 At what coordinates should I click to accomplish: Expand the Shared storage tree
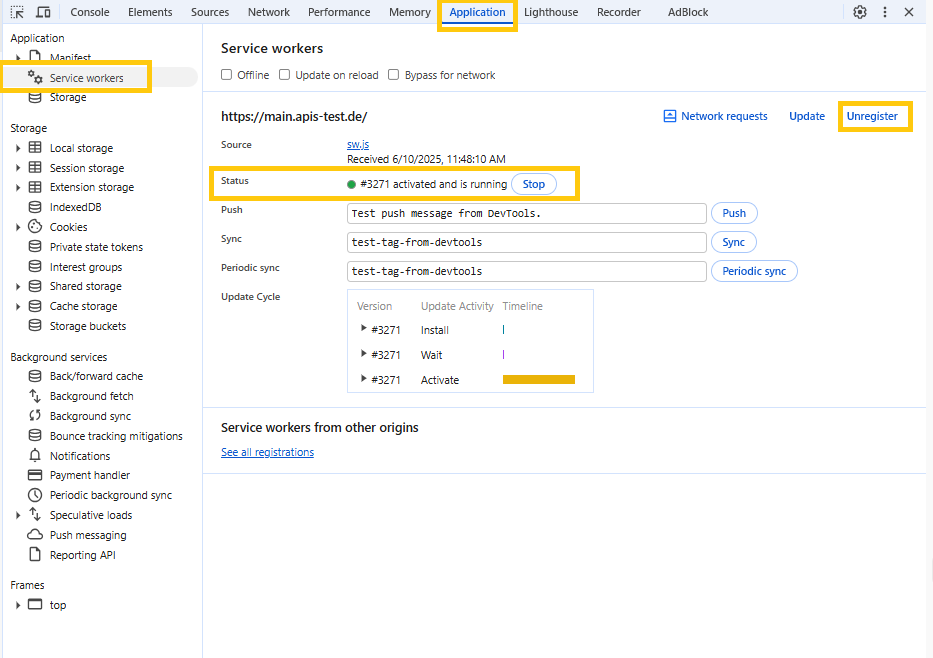(18, 287)
